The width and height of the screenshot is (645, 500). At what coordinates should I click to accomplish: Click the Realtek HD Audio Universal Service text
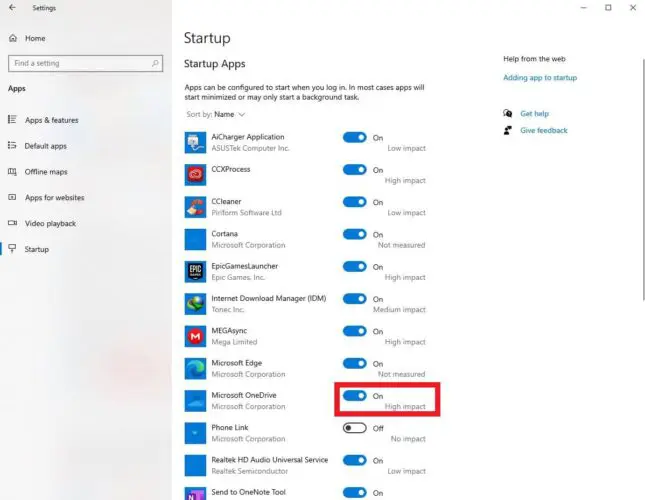coord(270,460)
